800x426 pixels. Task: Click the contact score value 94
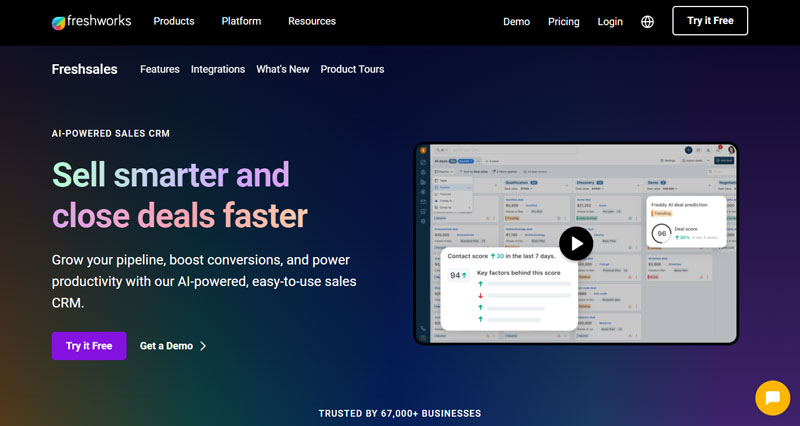(x=458, y=275)
